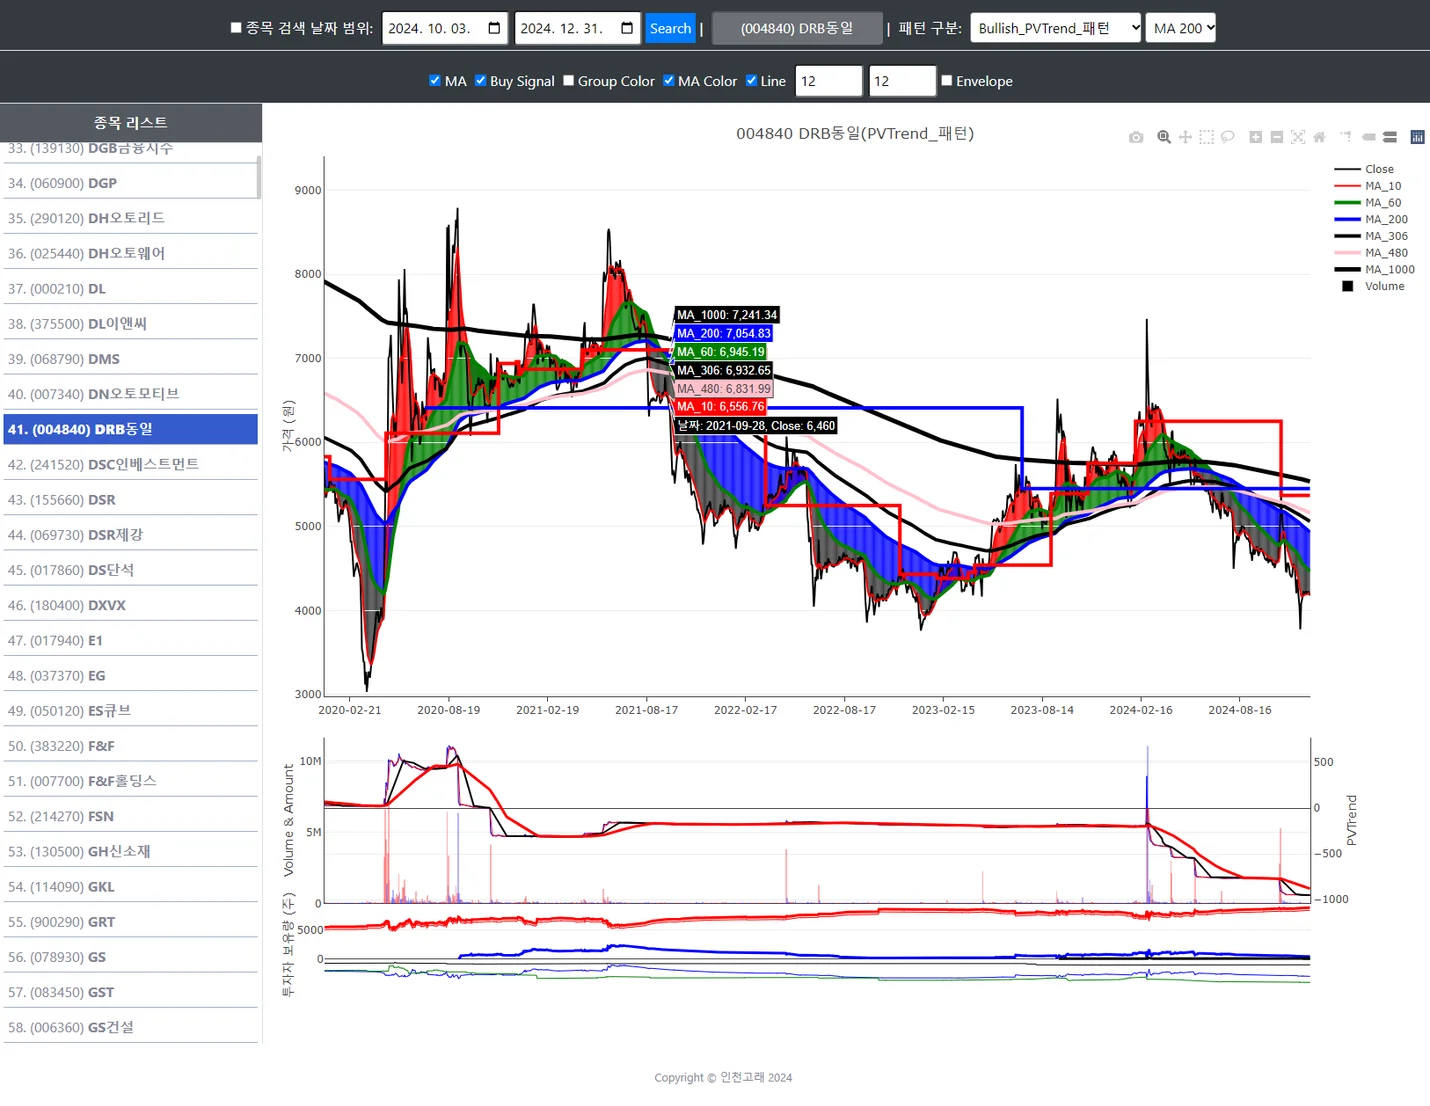Image resolution: width=1430 pixels, height=1106 pixels.
Task: Select 40. (007340) DN오토모티브 in list
Action: click(x=130, y=394)
